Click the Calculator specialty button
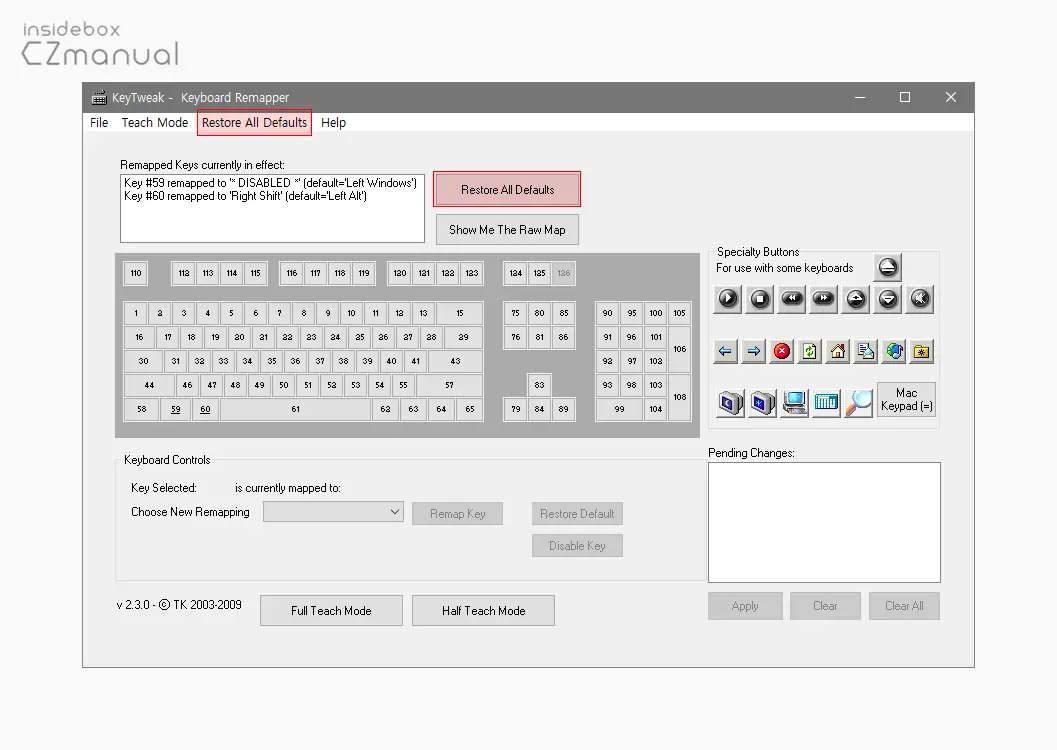This screenshot has width=1057, height=750. (826, 402)
